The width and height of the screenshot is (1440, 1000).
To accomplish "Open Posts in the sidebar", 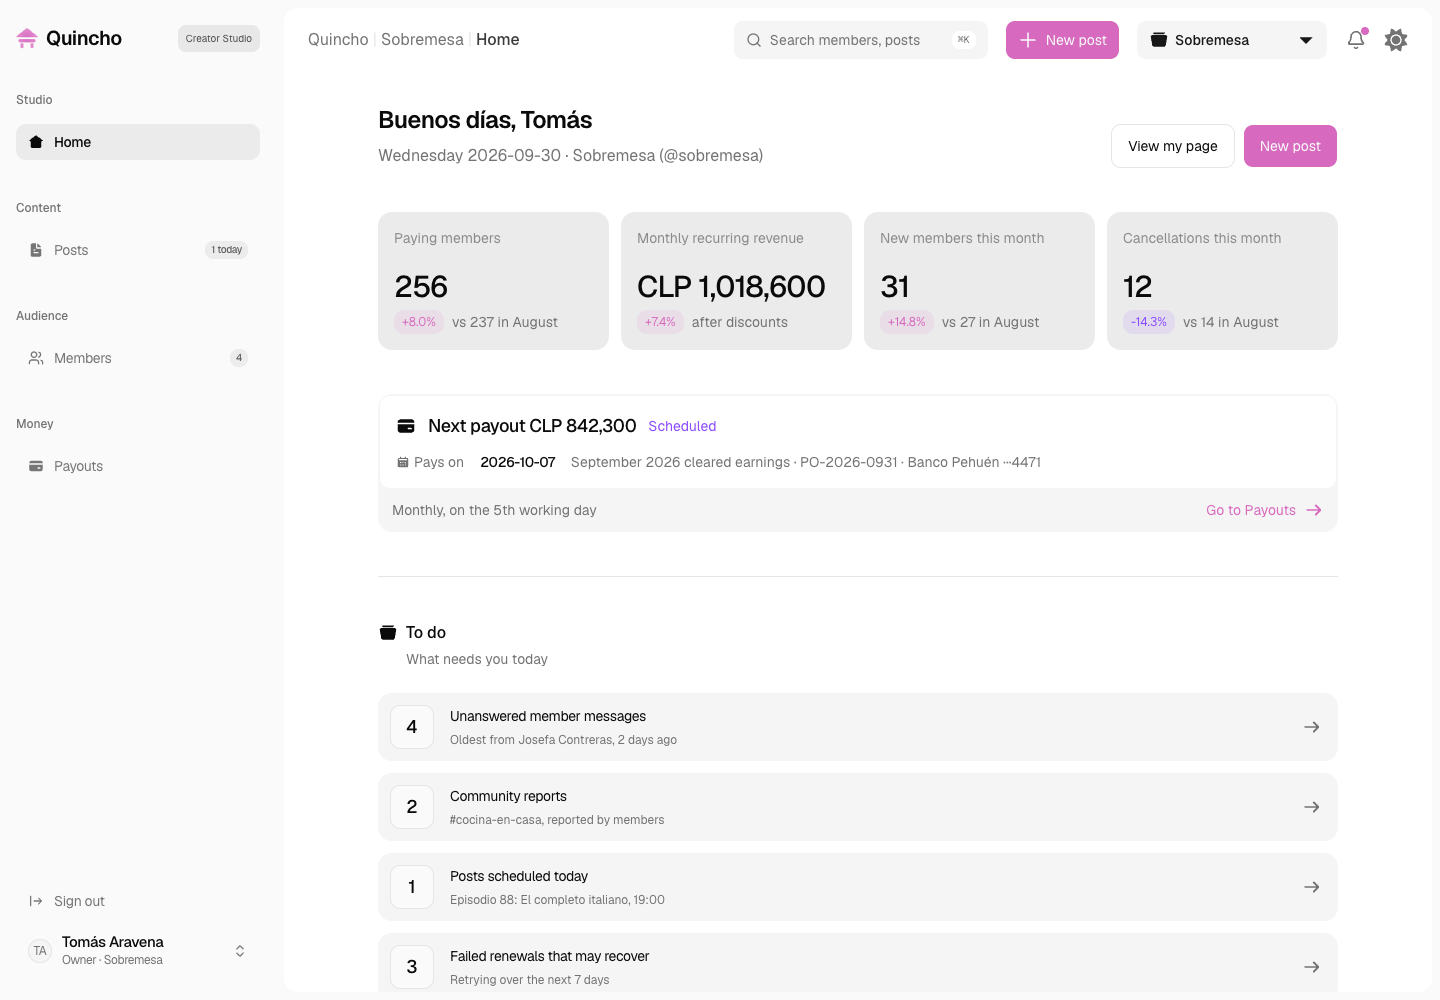I will [x=138, y=250].
